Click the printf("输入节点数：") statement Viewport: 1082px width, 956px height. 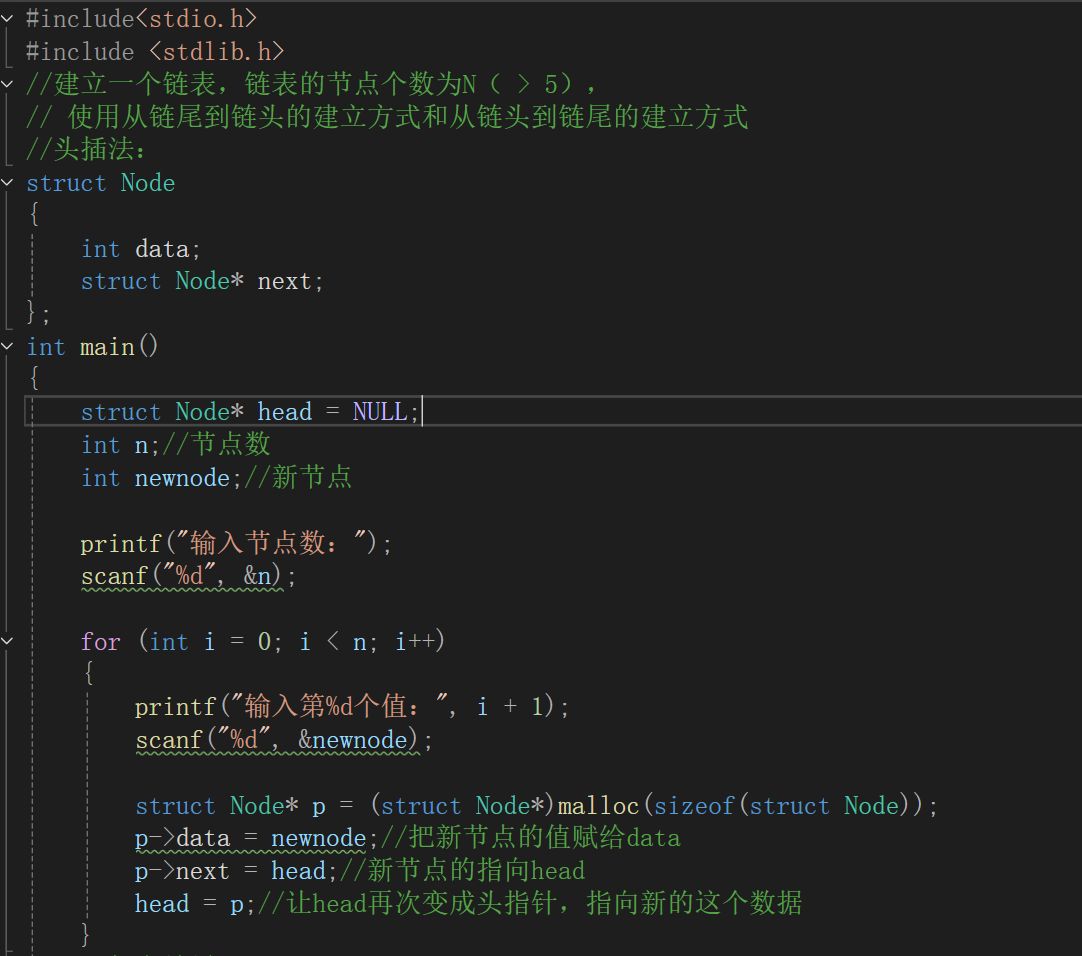click(x=236, y=543)
